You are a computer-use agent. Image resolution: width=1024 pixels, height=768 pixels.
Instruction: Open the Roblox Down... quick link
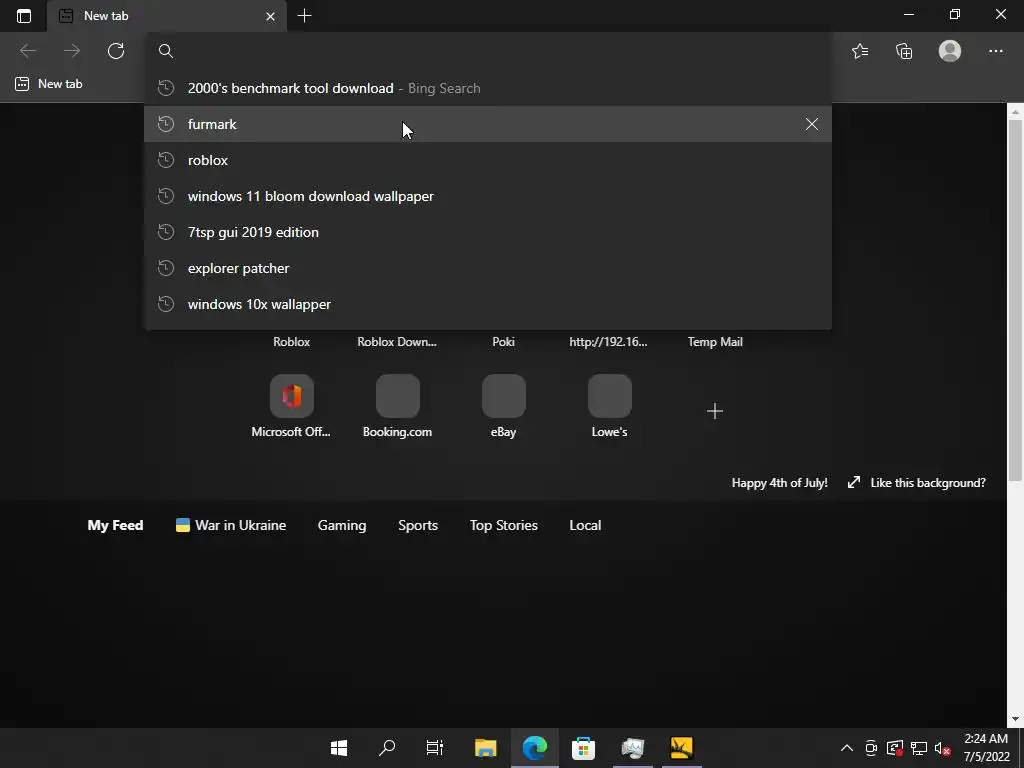pos(397,342)
